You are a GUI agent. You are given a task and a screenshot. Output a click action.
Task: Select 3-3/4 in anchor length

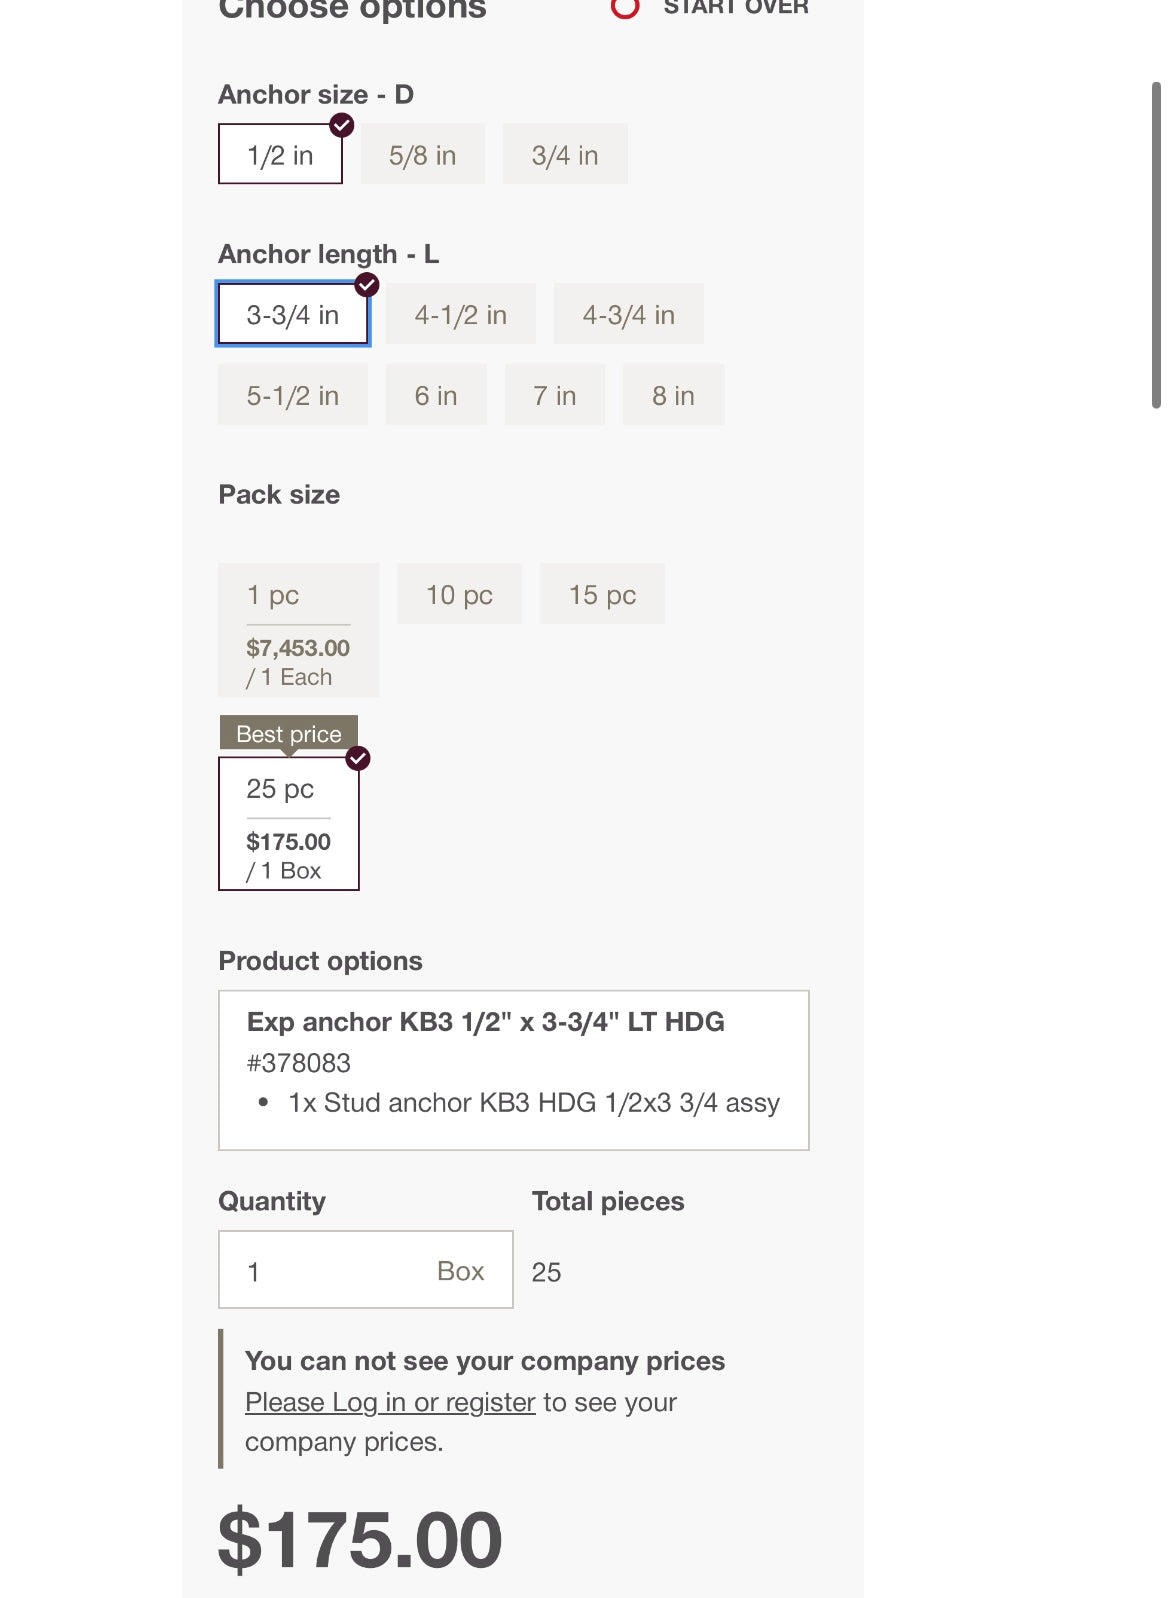point(293,315)
